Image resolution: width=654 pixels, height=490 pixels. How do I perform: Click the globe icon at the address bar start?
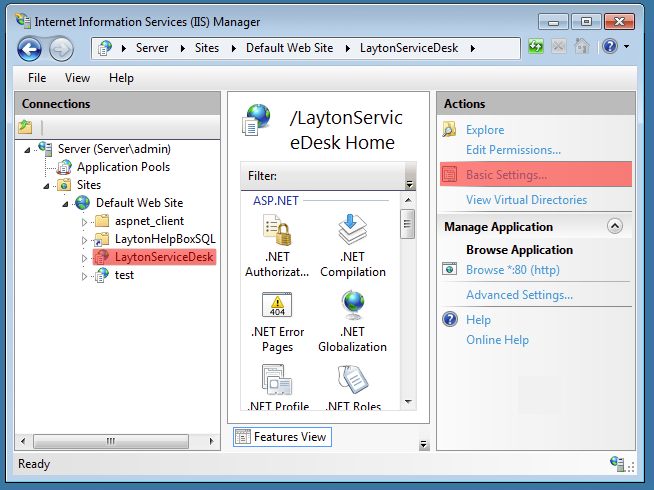[x=105, y=48]
